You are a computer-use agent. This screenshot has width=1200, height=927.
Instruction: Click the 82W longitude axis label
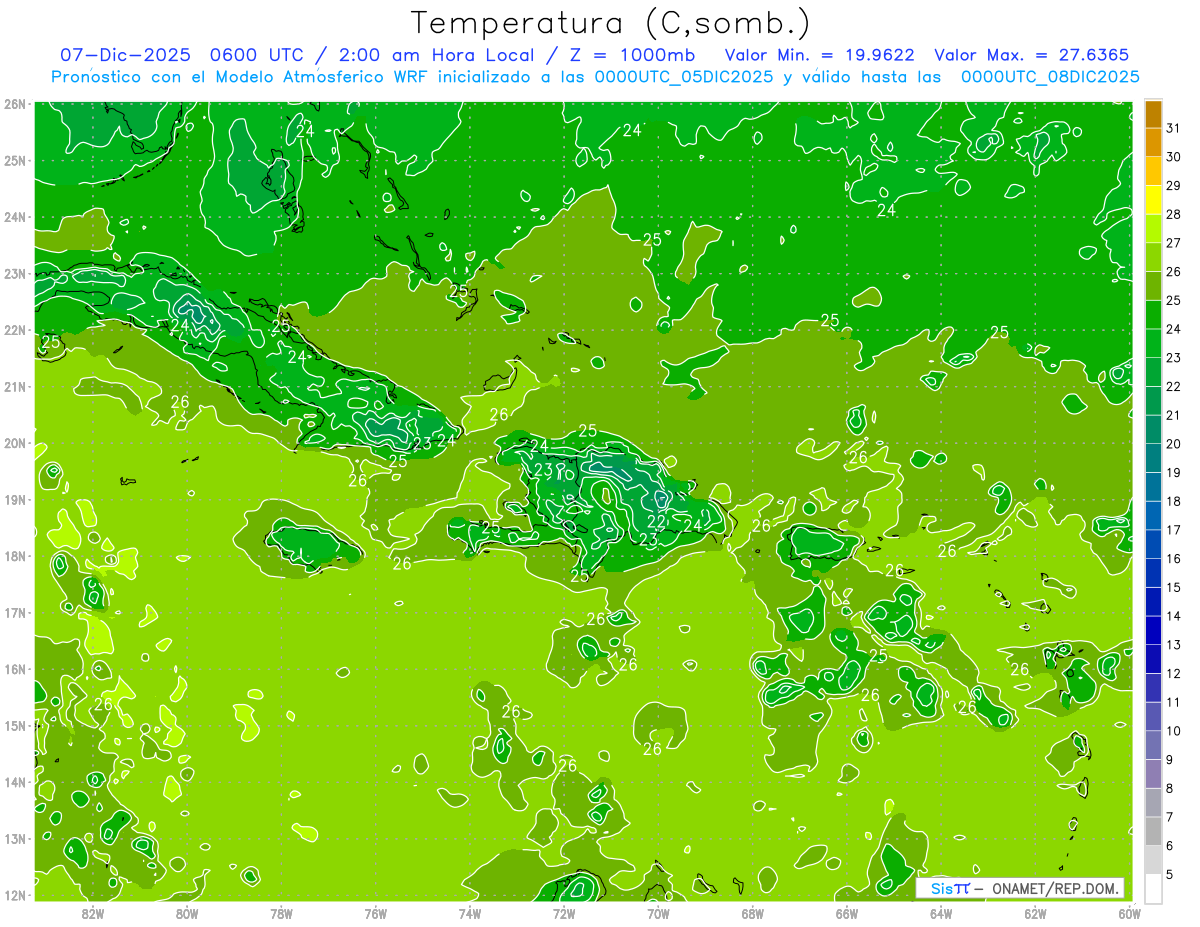[x=92, y=913]
